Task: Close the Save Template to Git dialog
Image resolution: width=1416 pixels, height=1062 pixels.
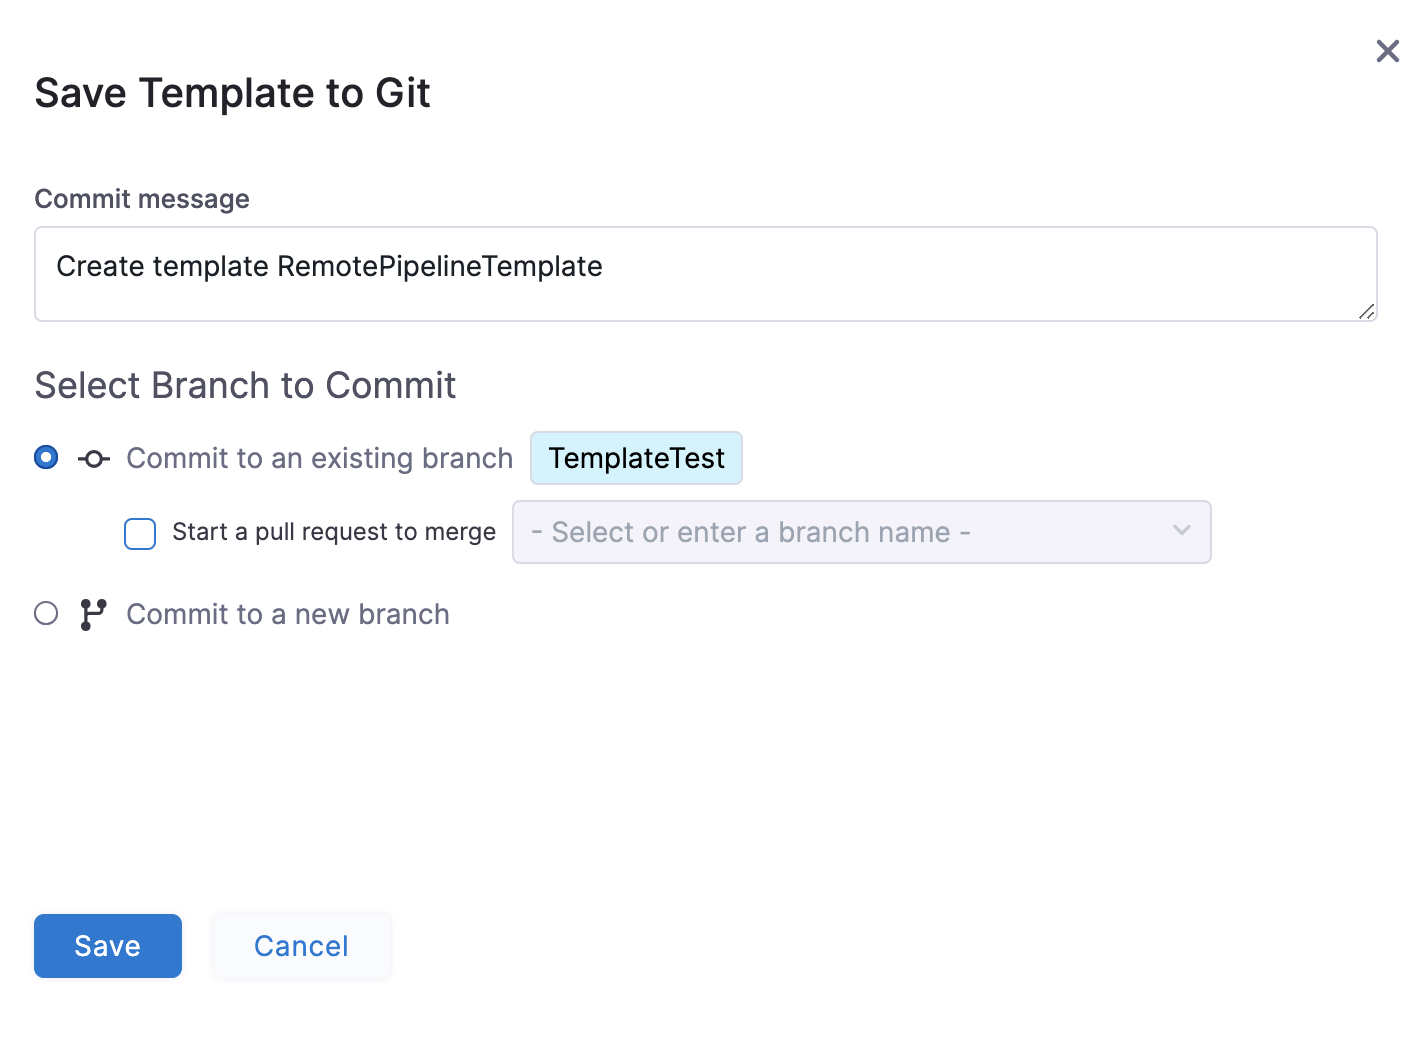Action: (1387, 51)
